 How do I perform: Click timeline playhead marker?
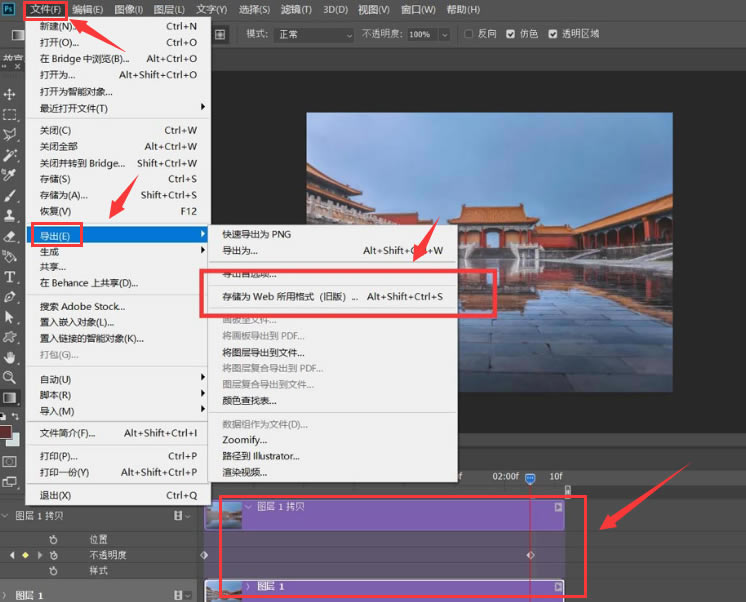530,478
